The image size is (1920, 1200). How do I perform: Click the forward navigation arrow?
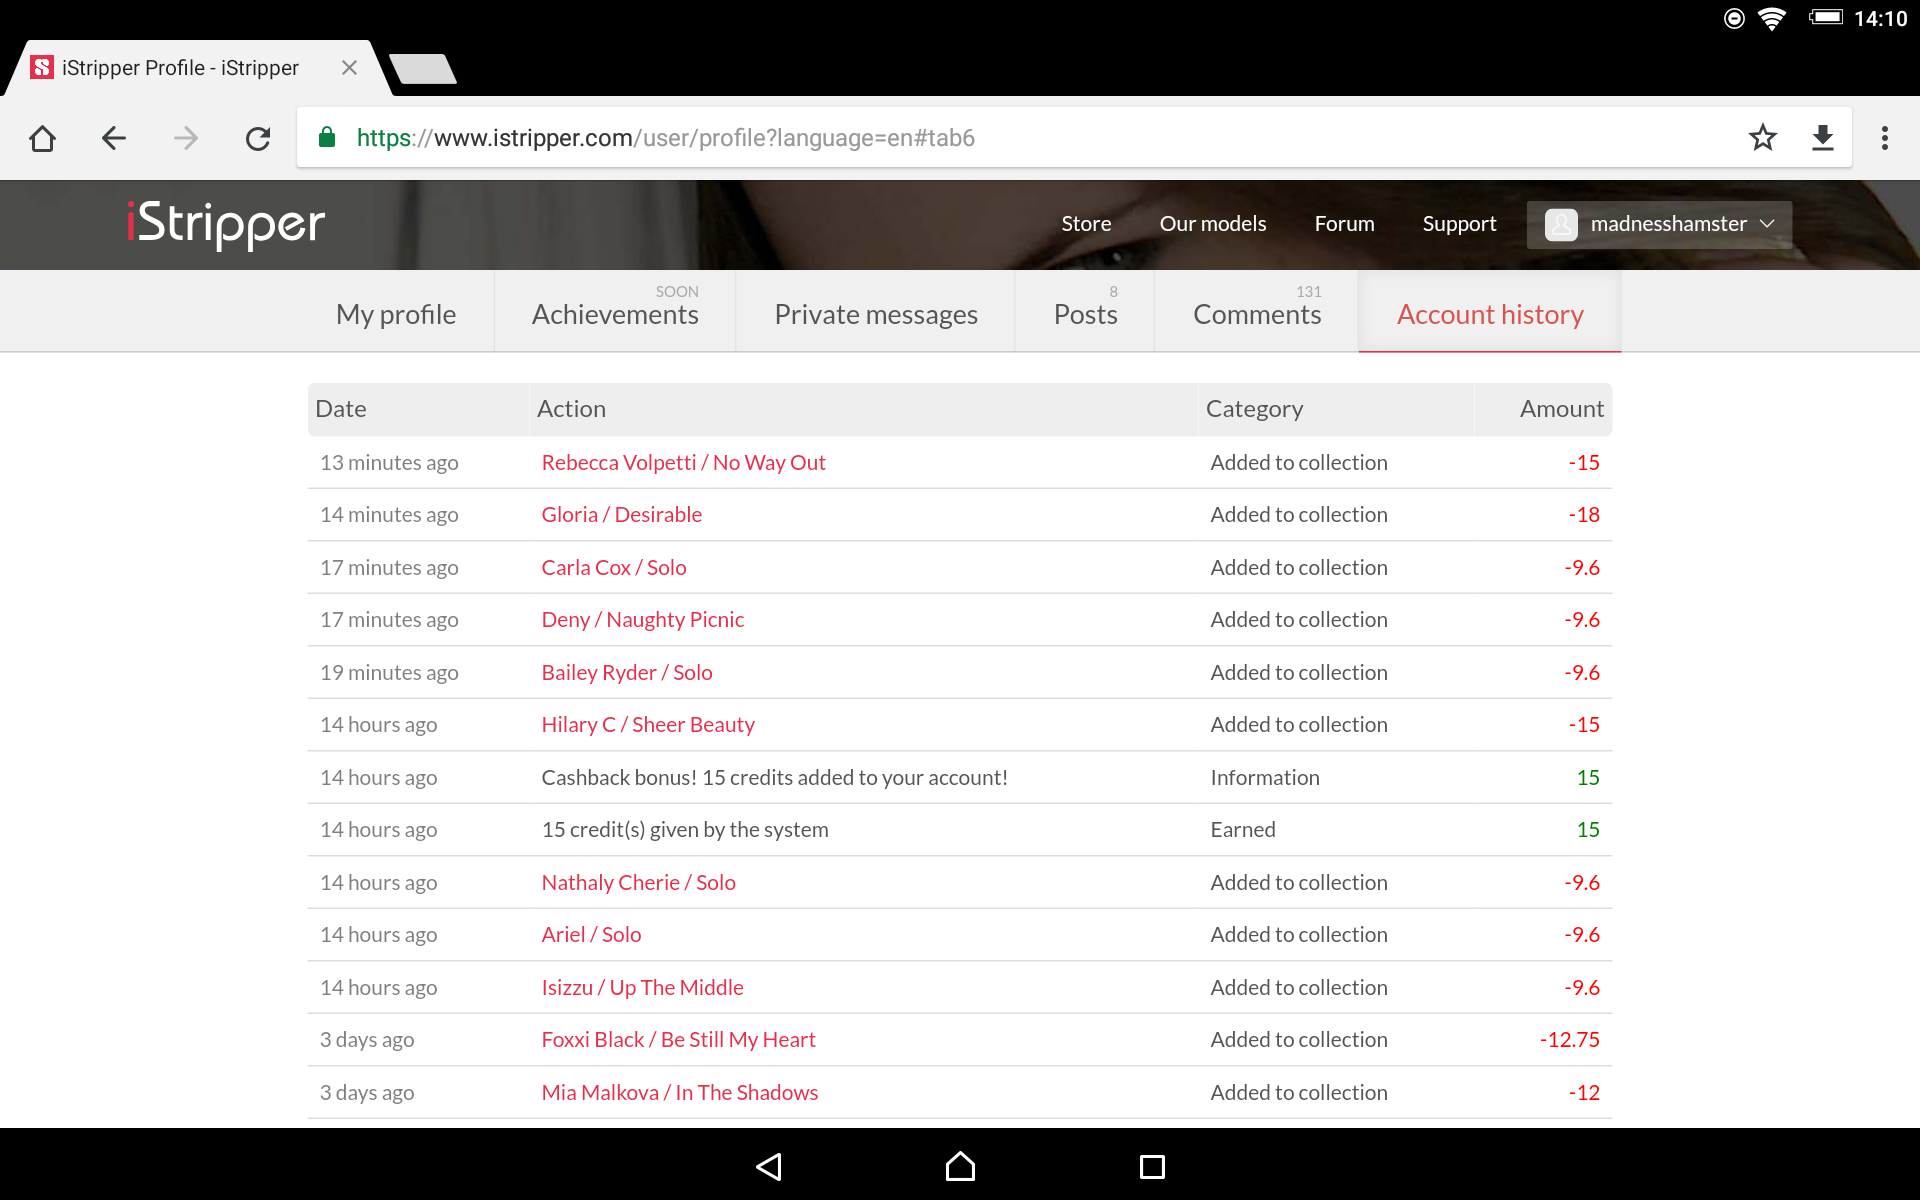tap(186, 138)
